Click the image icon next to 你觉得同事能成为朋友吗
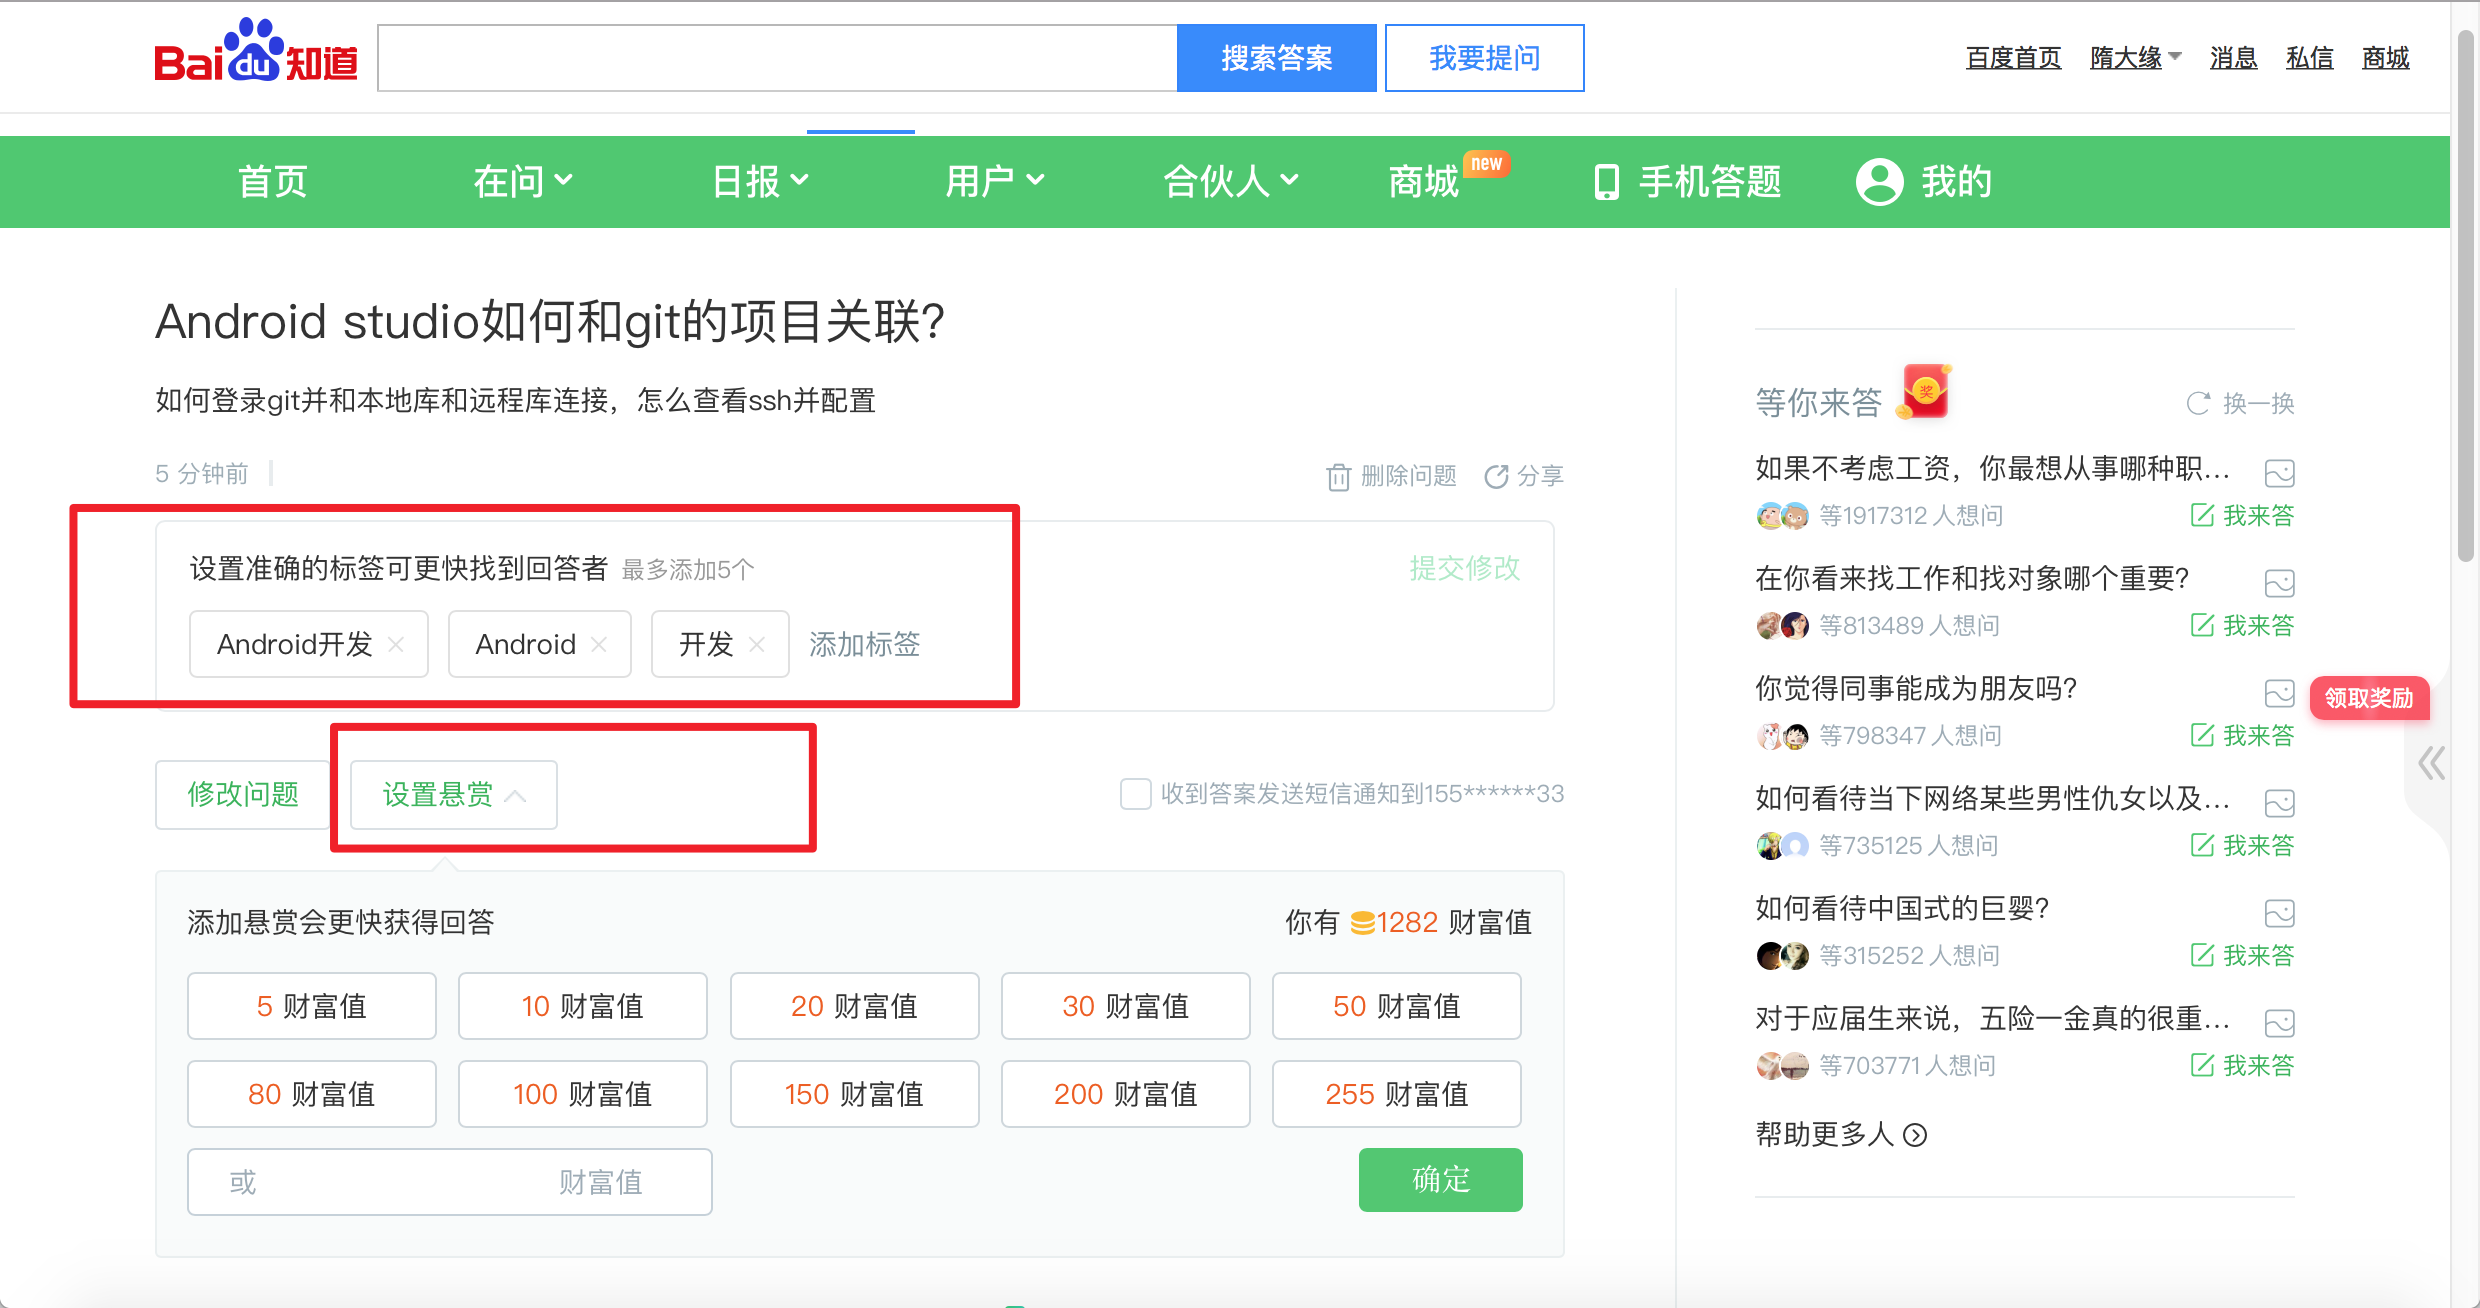Screen dimensions: 2480x1308 point(2280,692)
